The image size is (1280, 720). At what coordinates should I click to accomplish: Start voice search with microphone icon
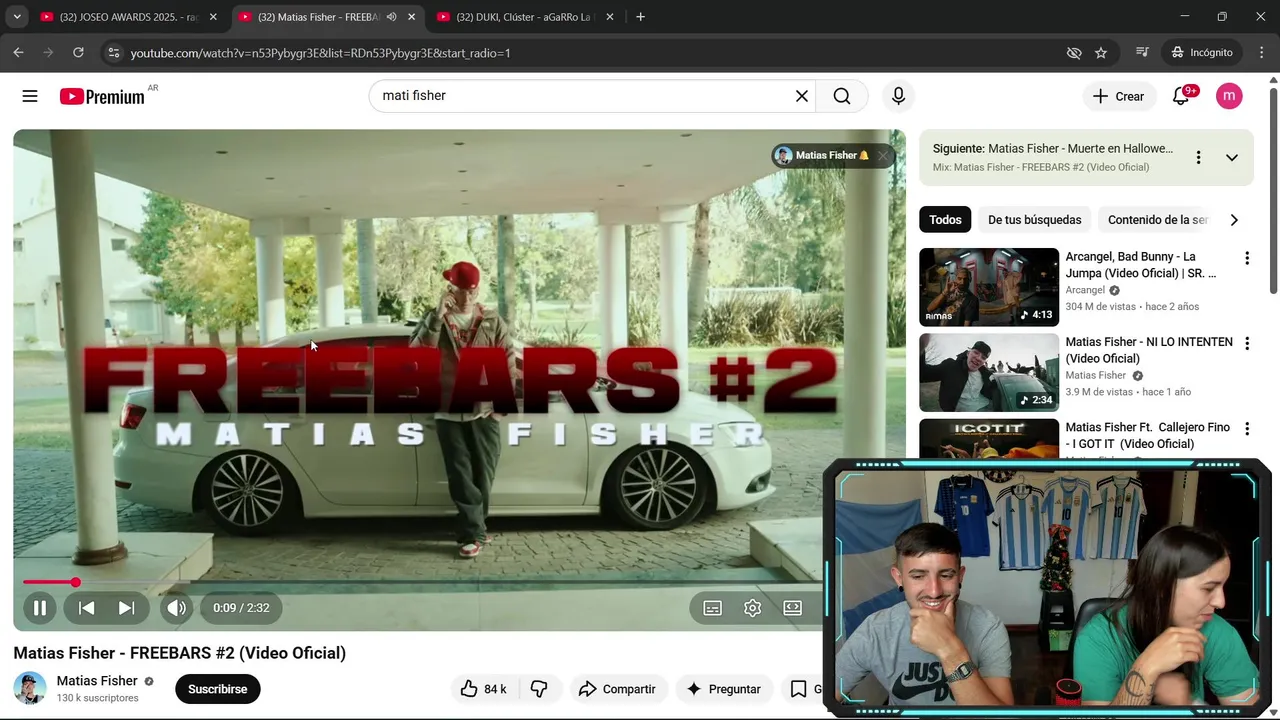[898, 96]
